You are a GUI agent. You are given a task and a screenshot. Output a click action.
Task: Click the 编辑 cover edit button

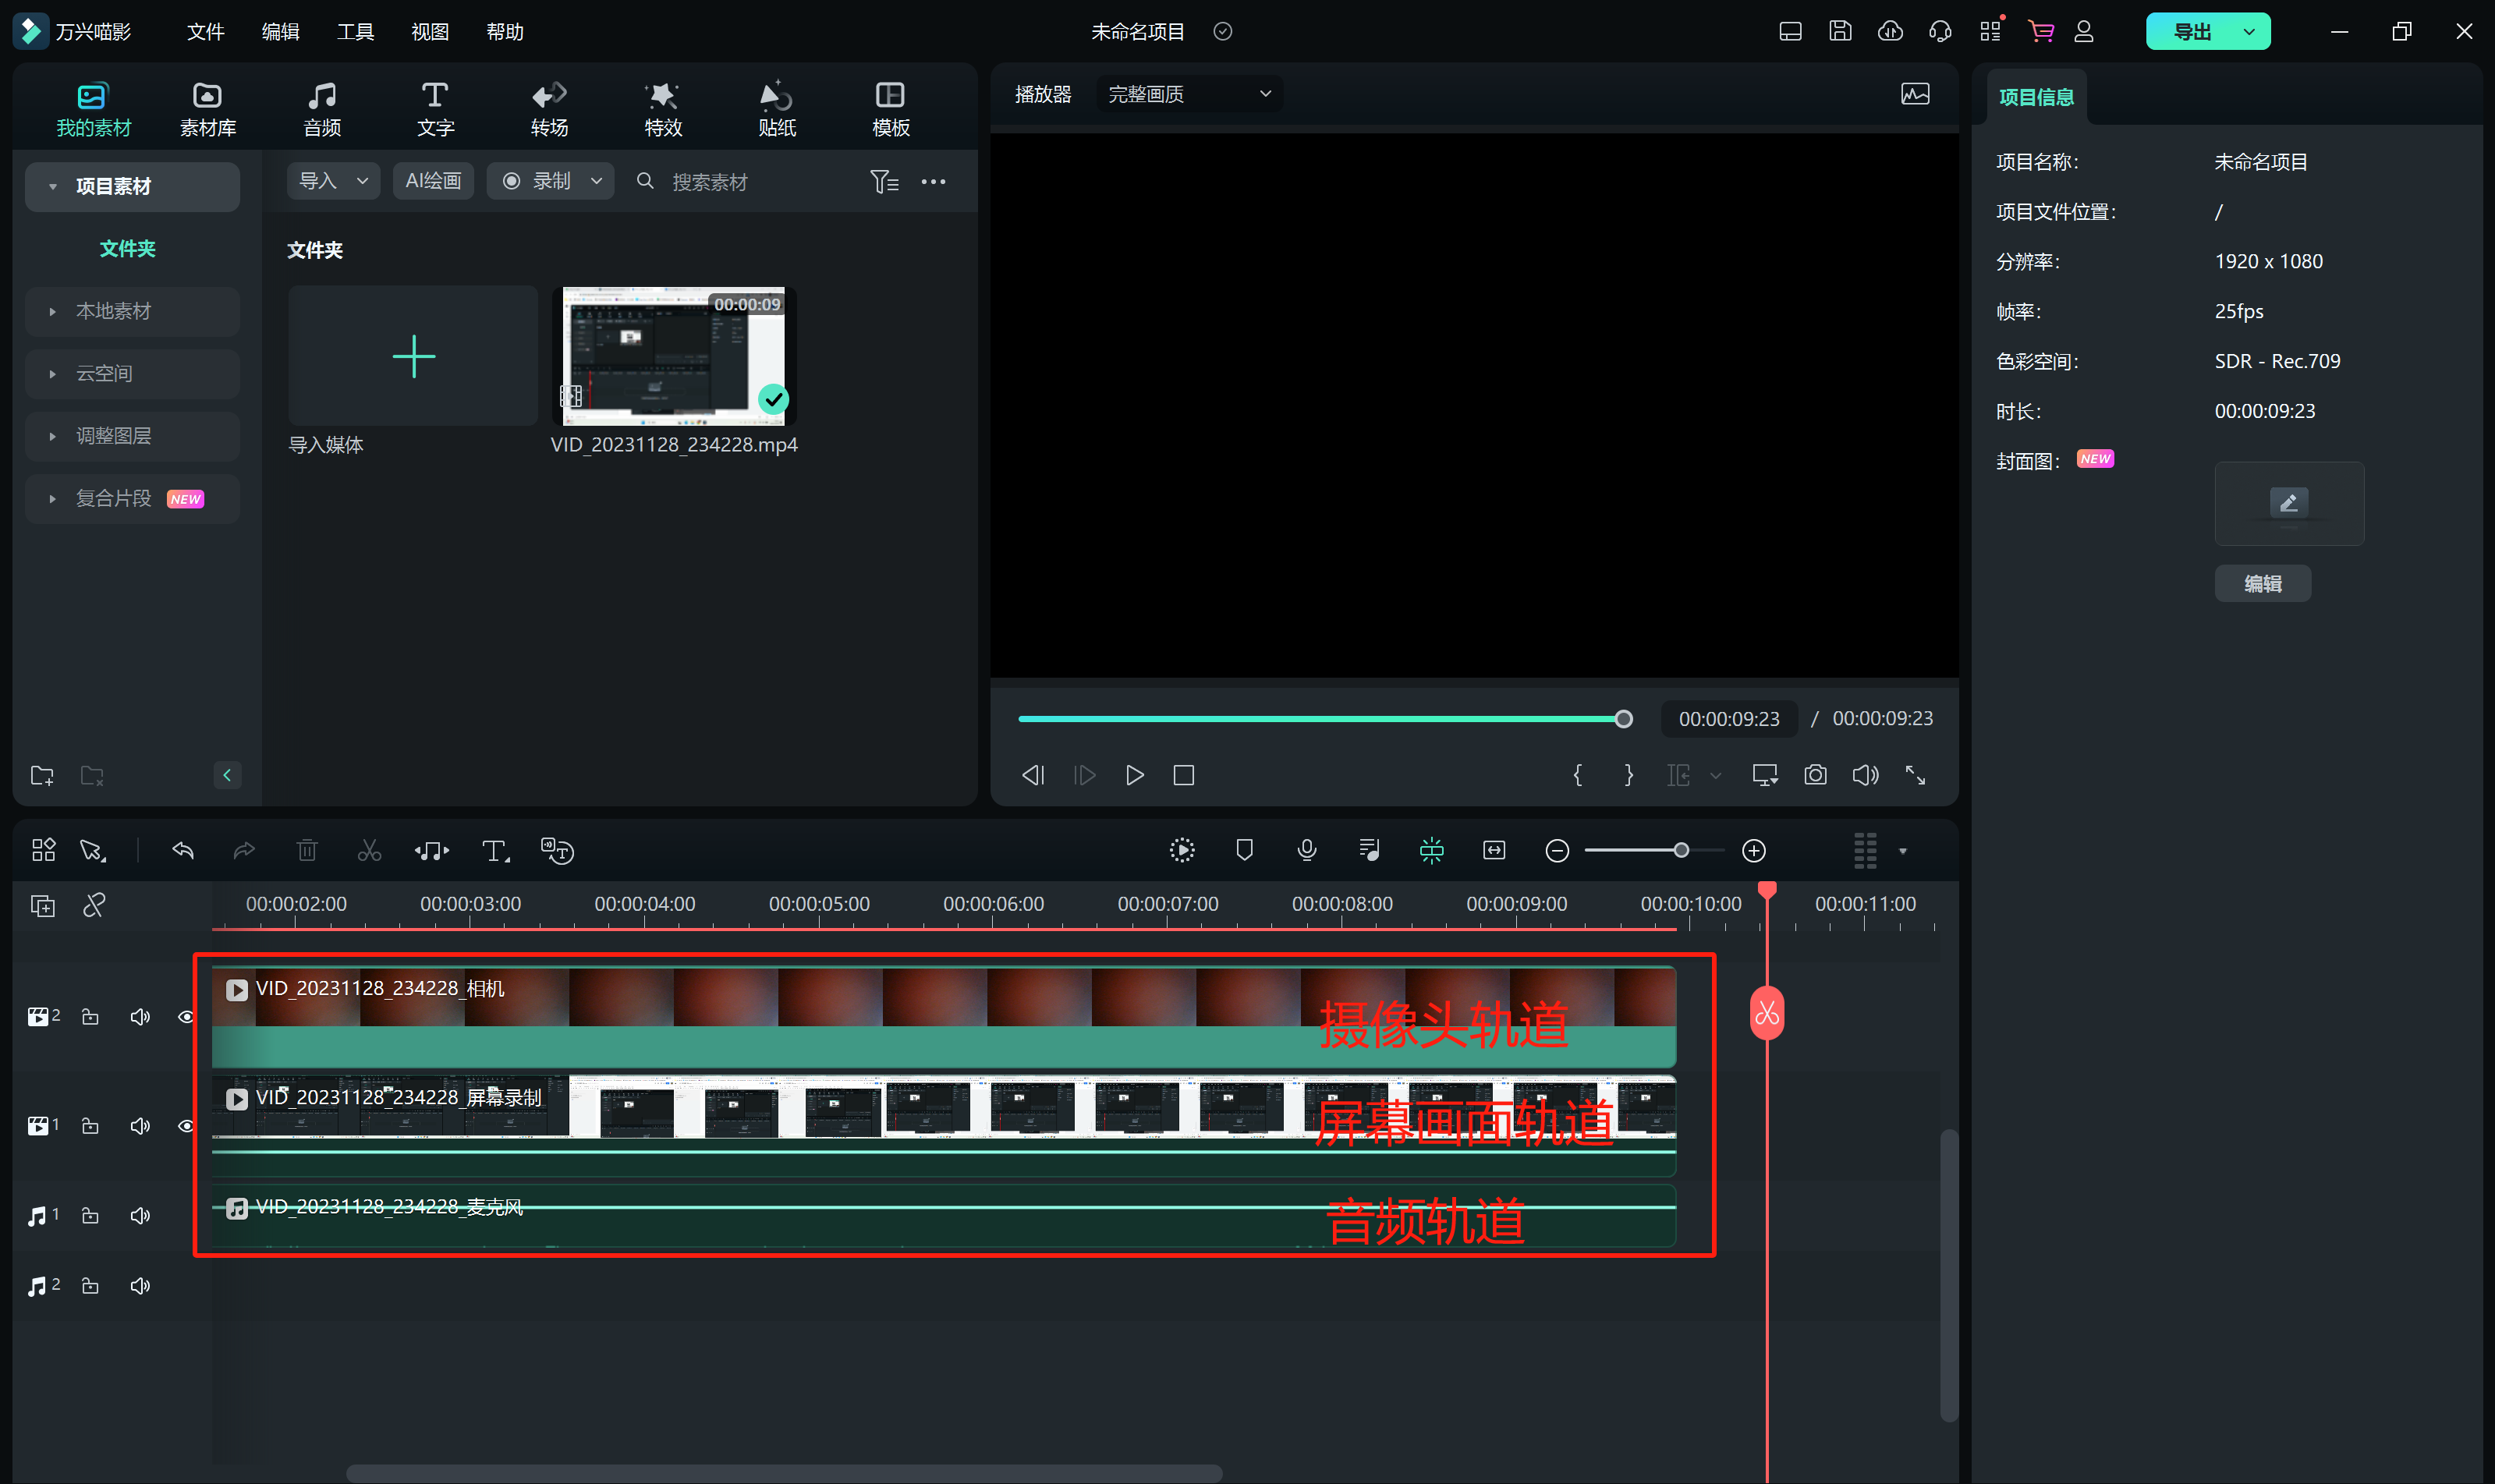point(2262,584)
